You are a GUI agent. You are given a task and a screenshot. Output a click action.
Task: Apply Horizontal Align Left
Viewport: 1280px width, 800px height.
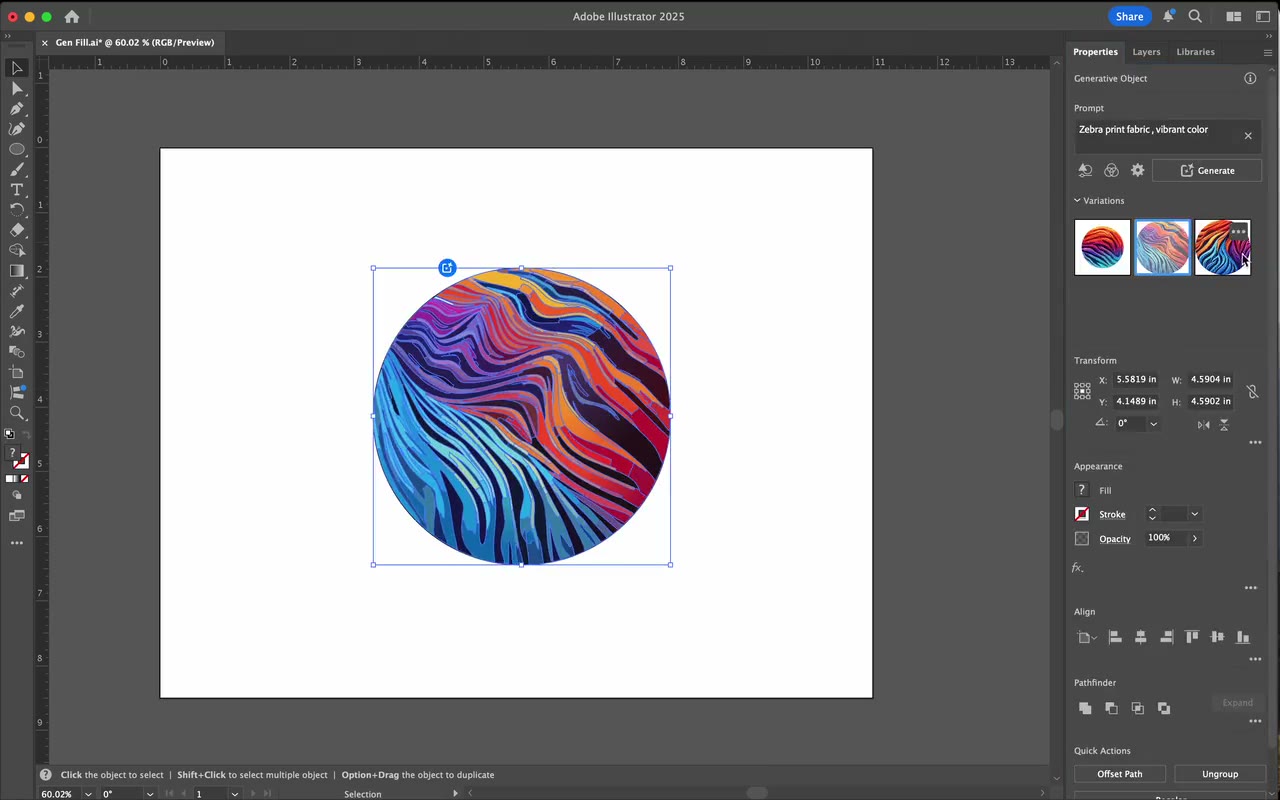[1115, 637]
